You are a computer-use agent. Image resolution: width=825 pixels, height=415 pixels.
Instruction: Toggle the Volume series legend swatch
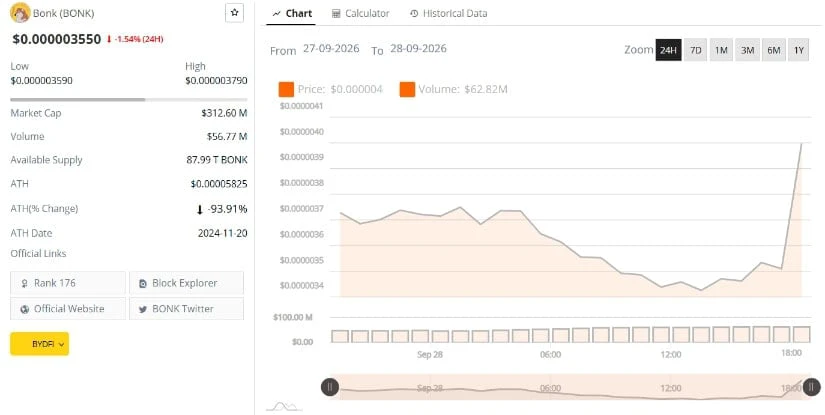[407, 89]
